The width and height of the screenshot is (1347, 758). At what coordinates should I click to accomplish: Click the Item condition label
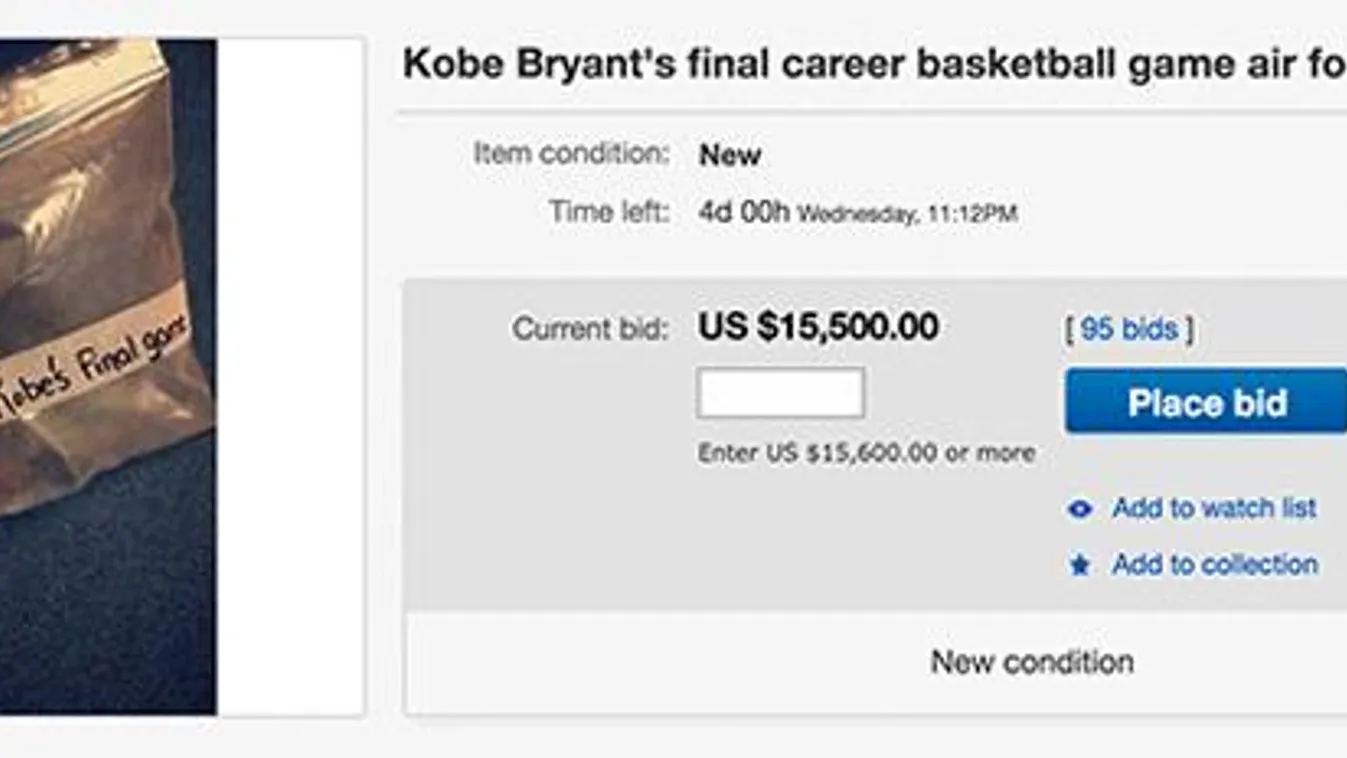(x=571, y=154)
